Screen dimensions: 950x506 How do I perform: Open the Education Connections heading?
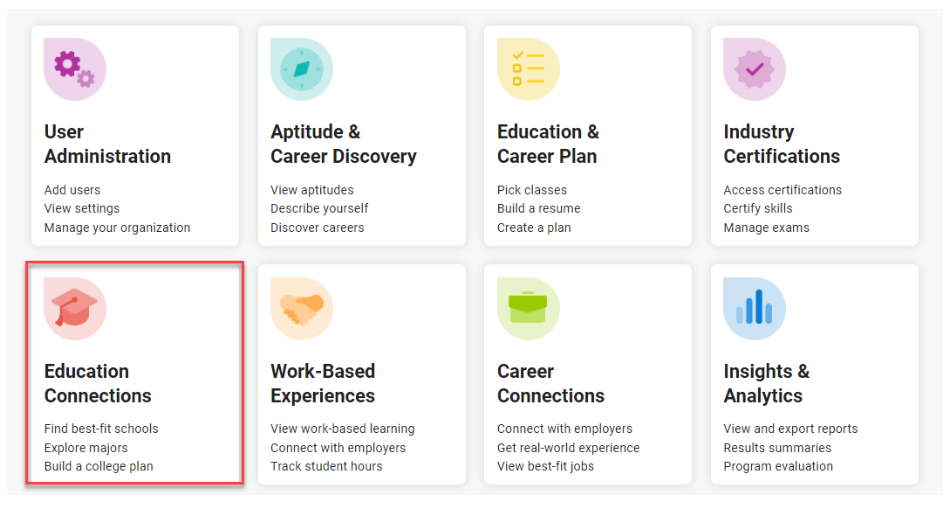97,383
